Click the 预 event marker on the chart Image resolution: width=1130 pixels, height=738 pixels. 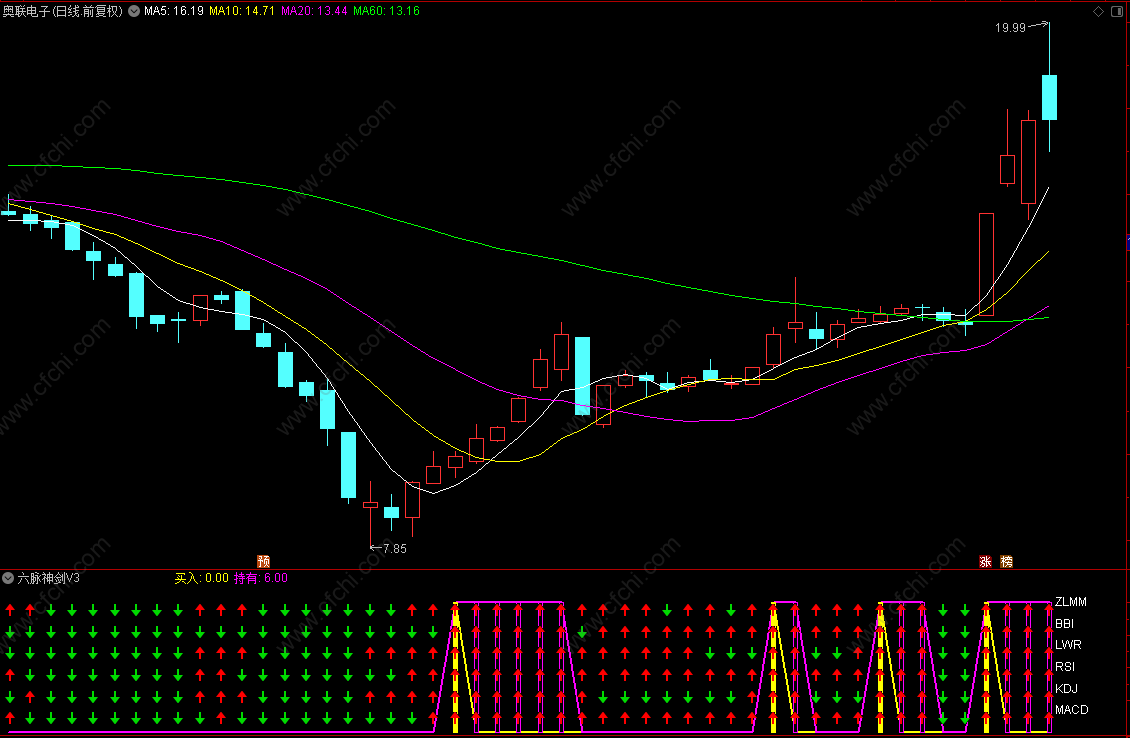(x=264, y=561)
